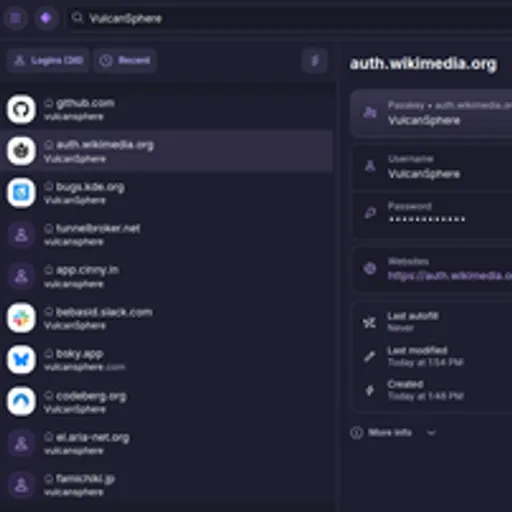
Task: Open the hamburger menu icon
Action: pyautogui.click(x=15, y=18)
